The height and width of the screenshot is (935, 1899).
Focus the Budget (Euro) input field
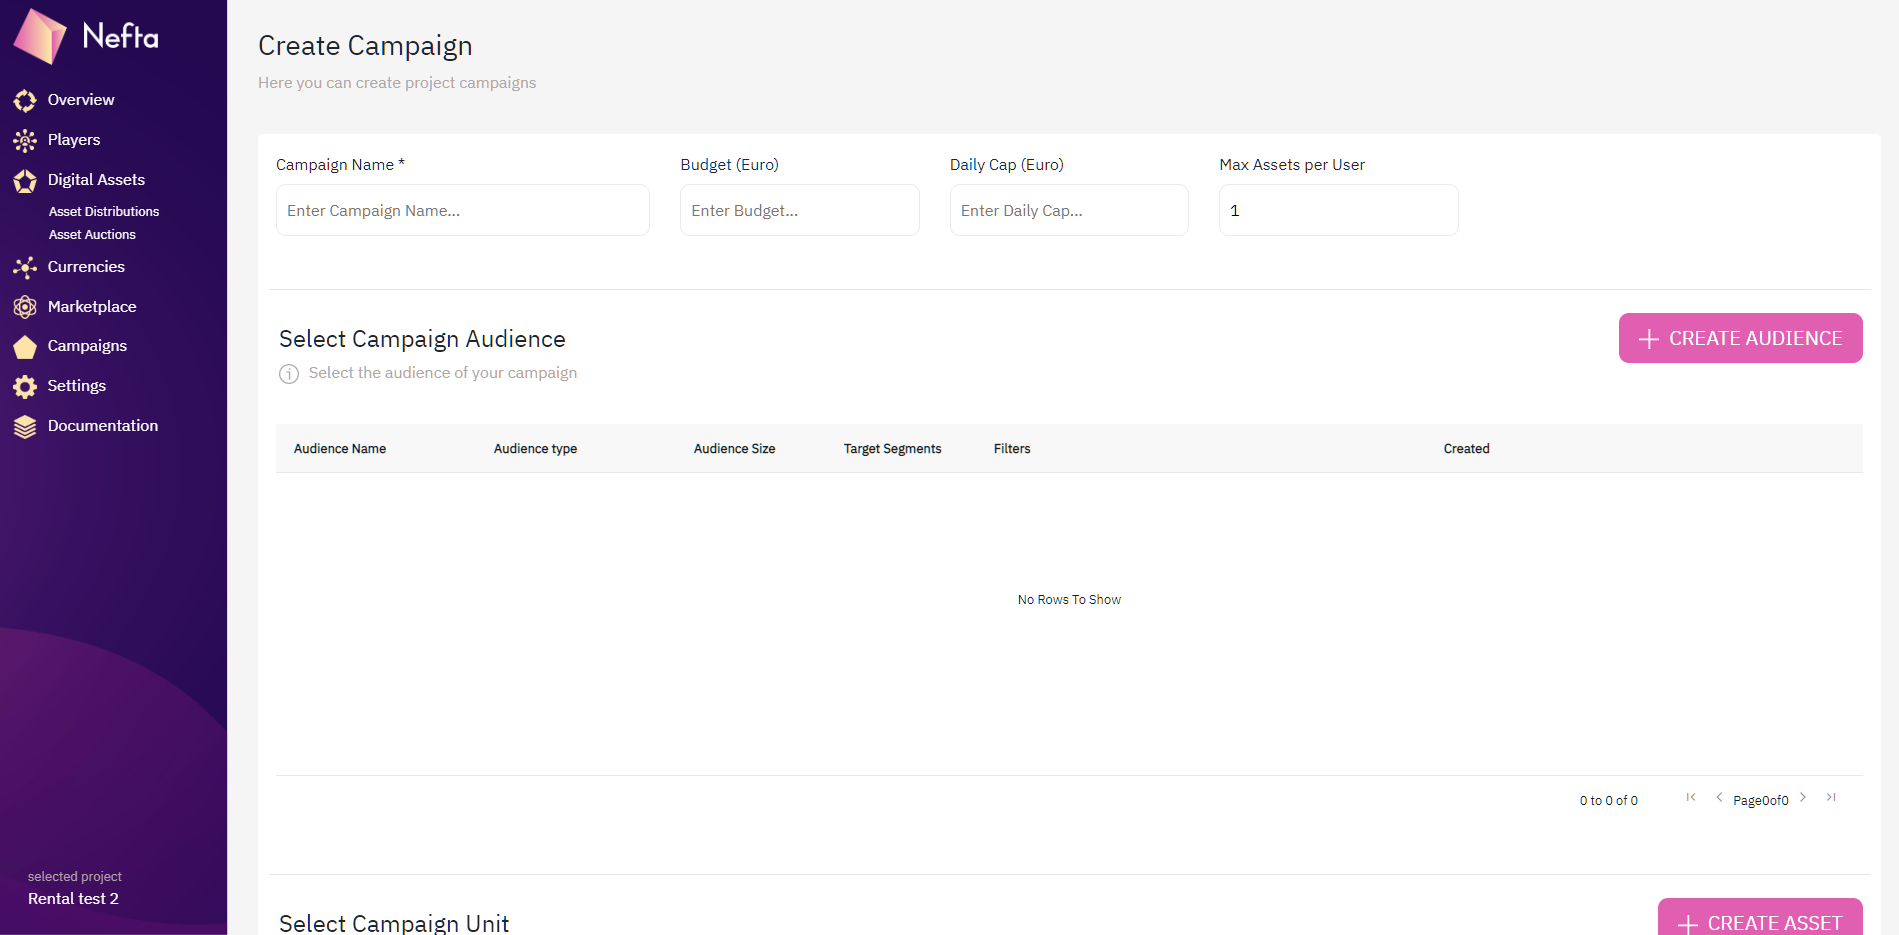800,210
